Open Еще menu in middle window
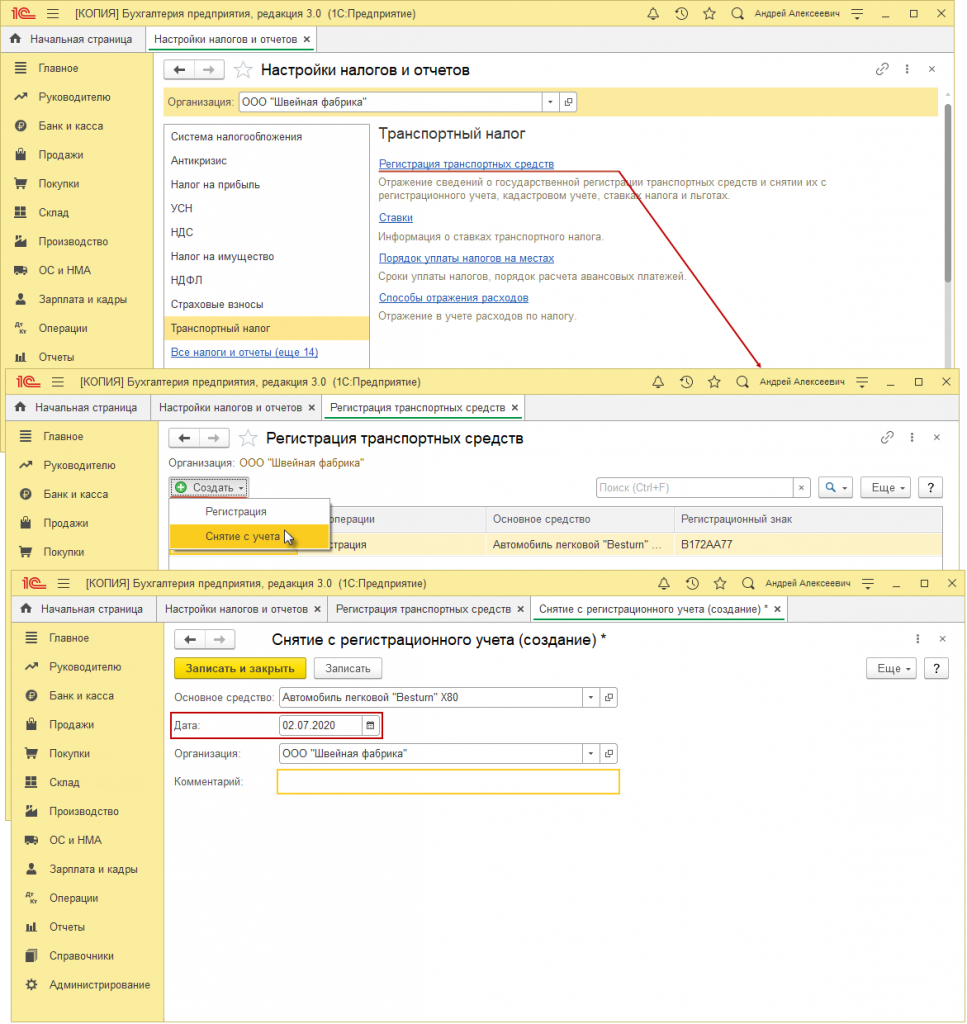The height and width of the screenshot is (1024, 967). [x=885, y=488]
